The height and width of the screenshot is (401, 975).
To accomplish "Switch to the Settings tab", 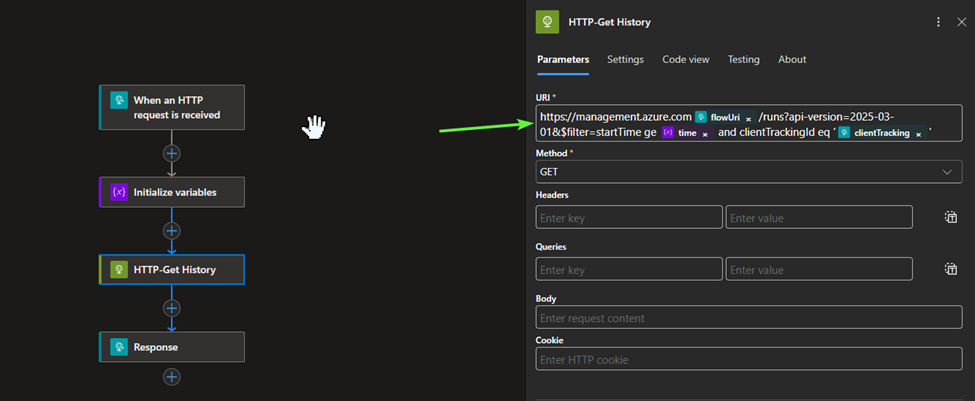I will click(x=626, y=60).
